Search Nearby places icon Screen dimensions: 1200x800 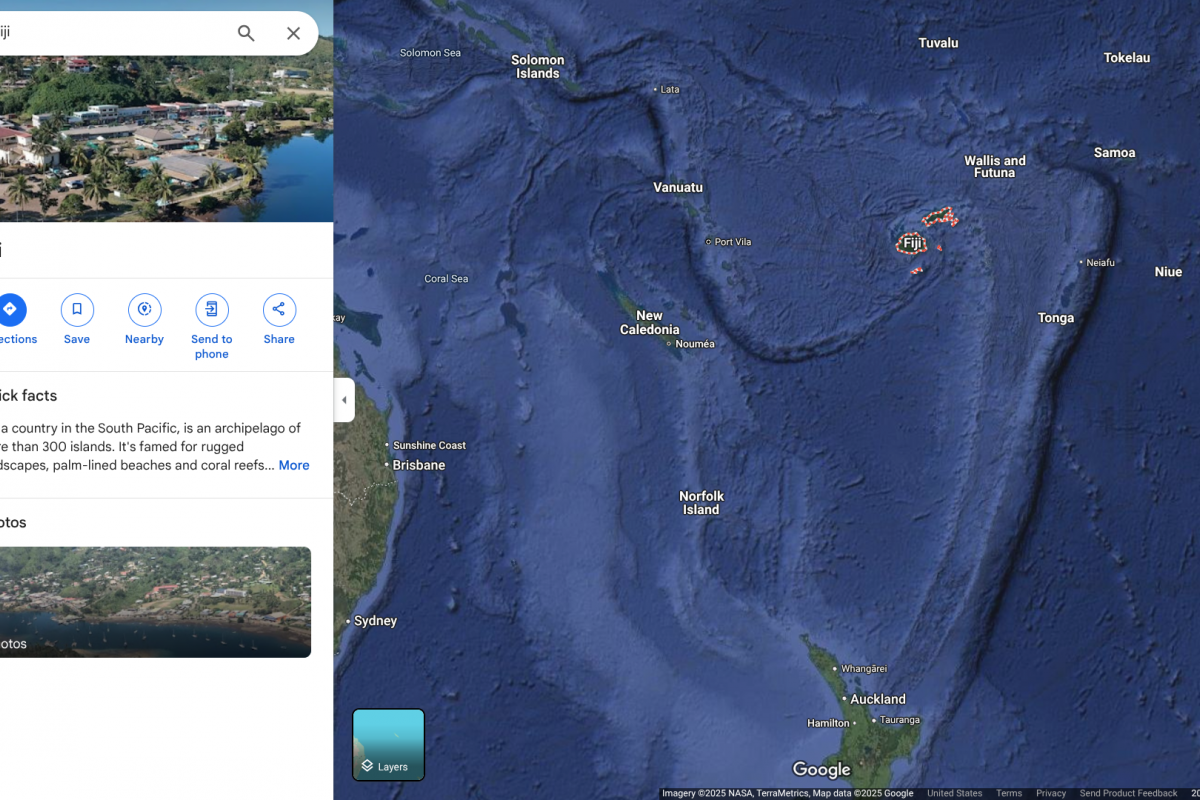(x=144, y=310)
